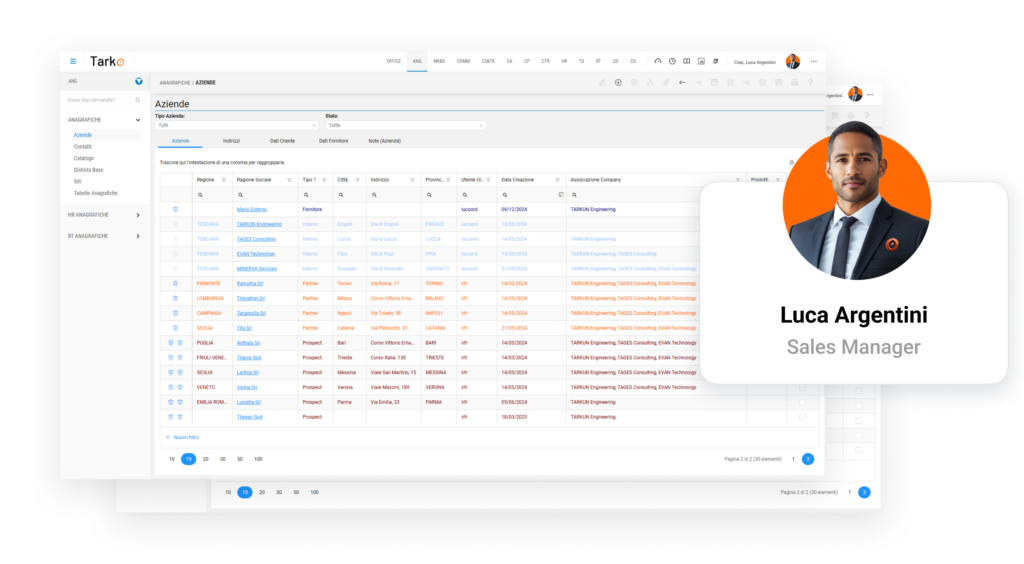Click the trash icon on the Mario Esterno row

click(175, 209)
